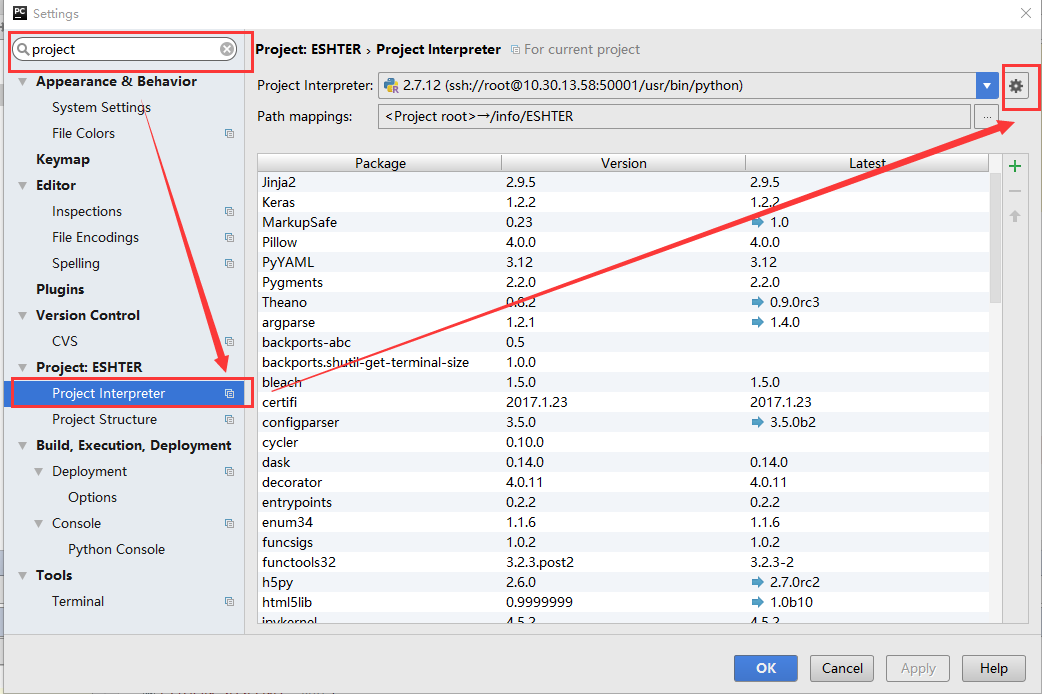1042x694 pixels.
Task: Click into the settings search field
Action: (x=125, y=49)
